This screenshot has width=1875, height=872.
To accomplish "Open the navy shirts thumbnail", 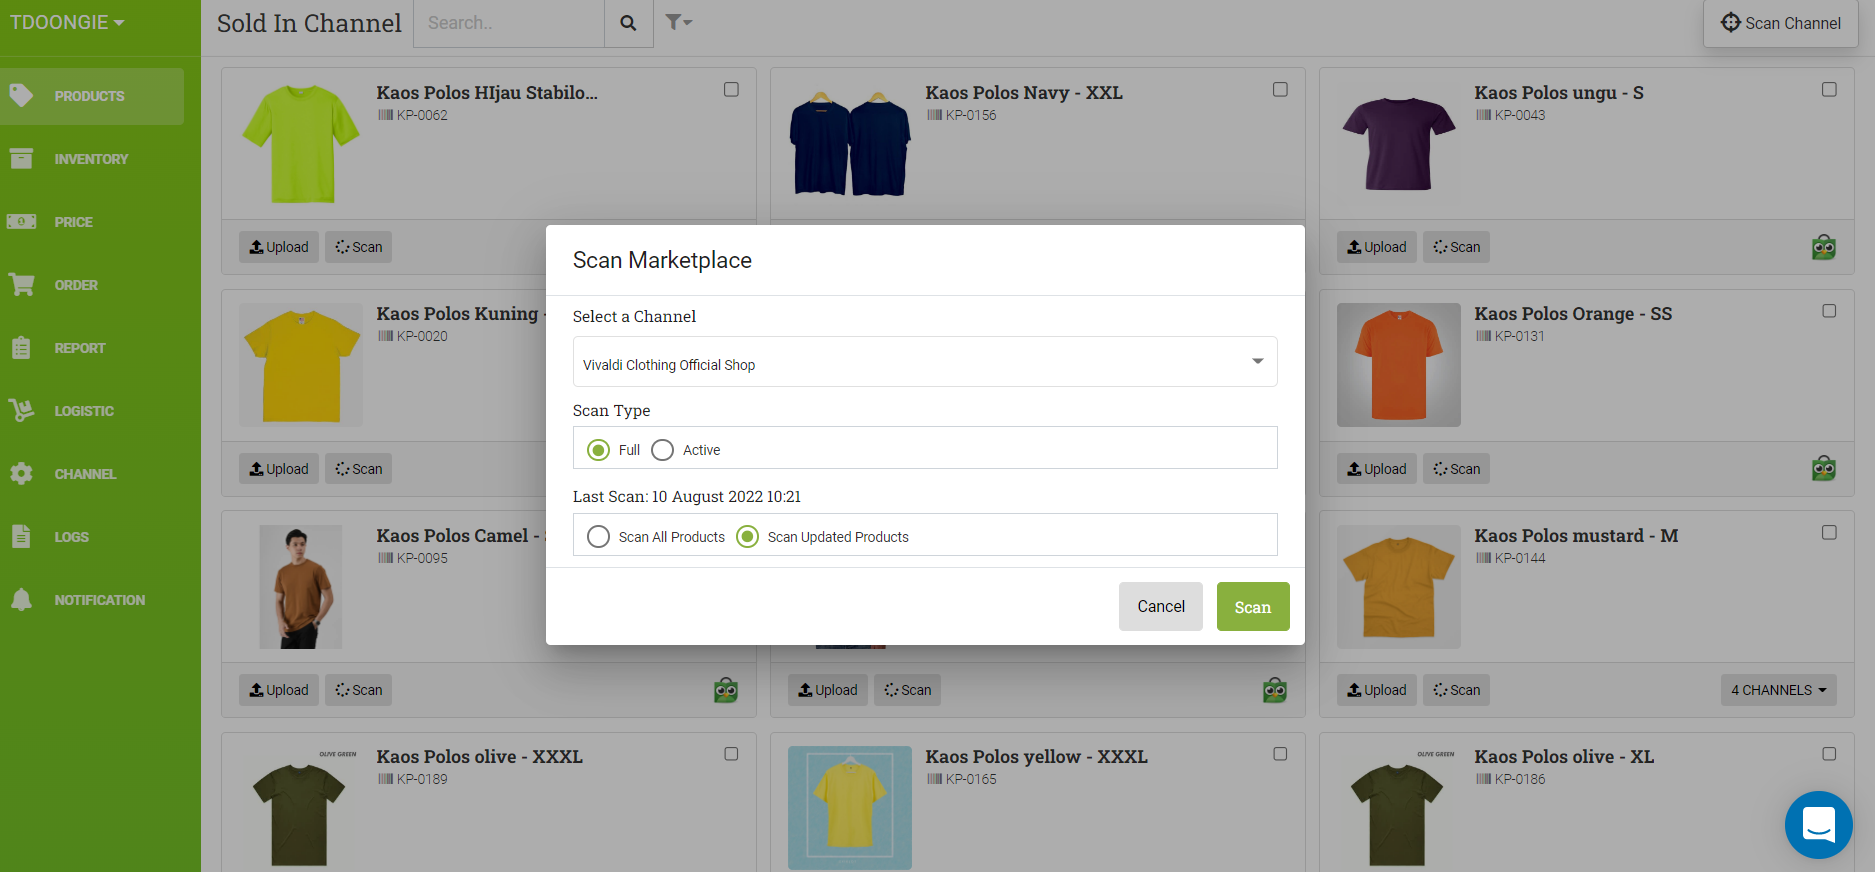I will click(850, 144).
